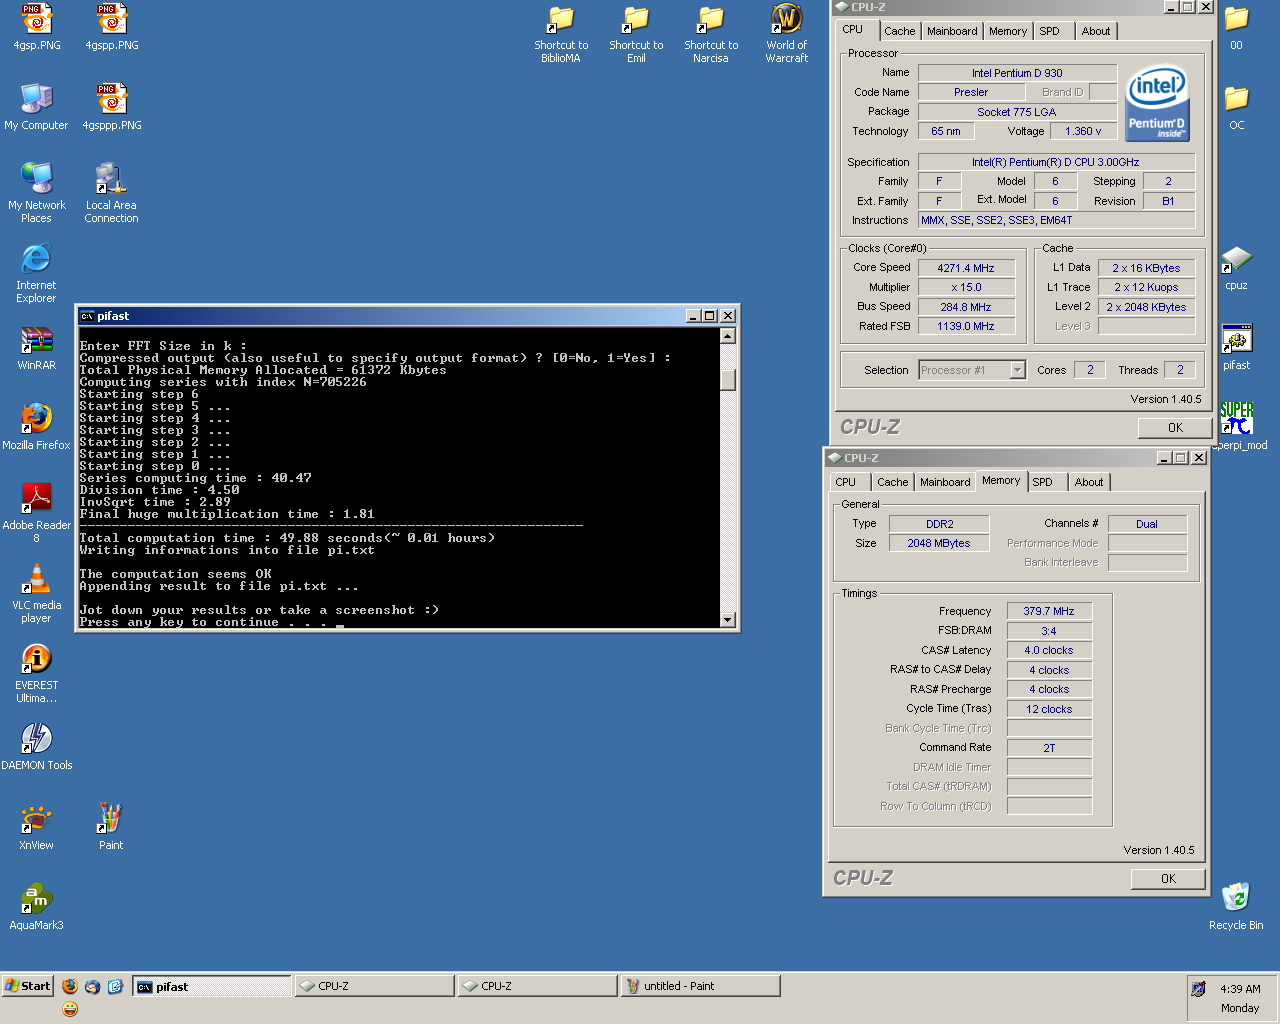Select the OC folder icon
1280x1024 pixels.
(x=1237, y=107)
